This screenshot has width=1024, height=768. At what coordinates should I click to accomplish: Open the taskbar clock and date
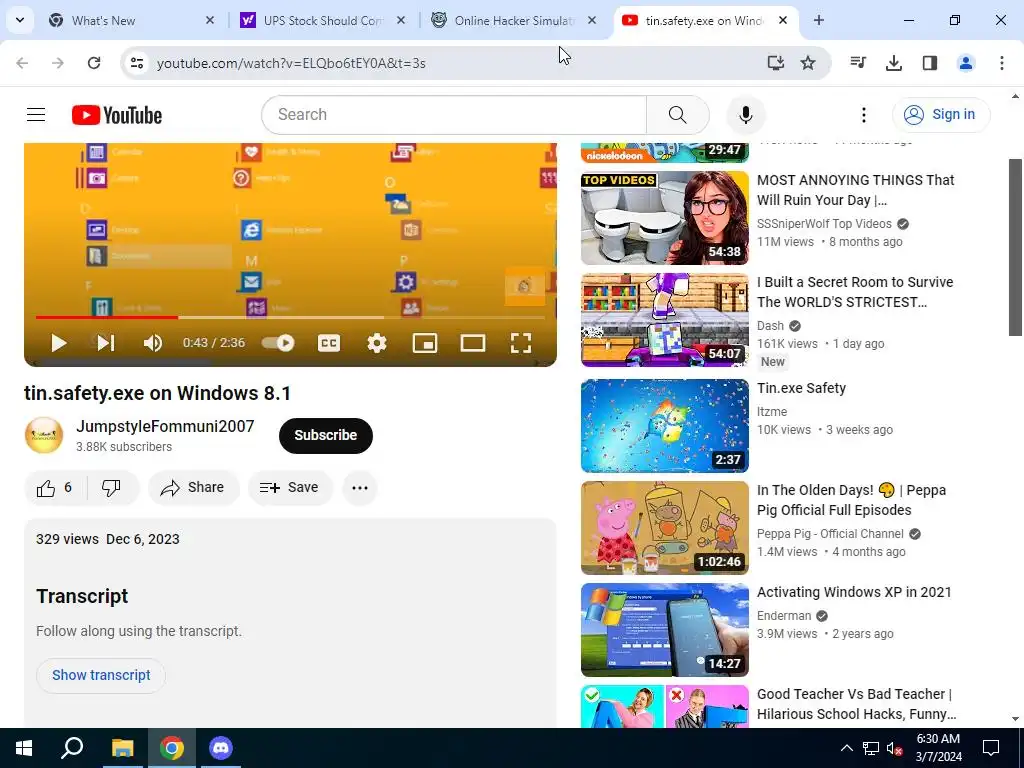point(938,748)
